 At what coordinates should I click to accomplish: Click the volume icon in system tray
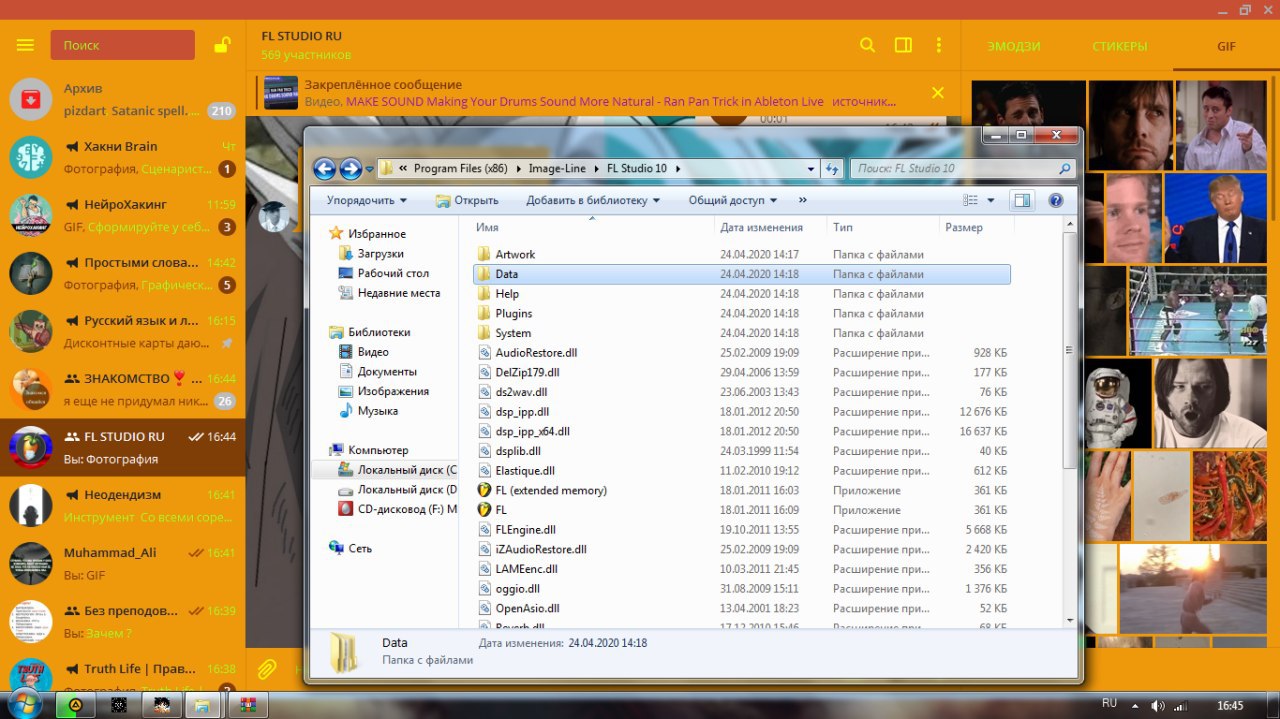tap(1157, 705)
